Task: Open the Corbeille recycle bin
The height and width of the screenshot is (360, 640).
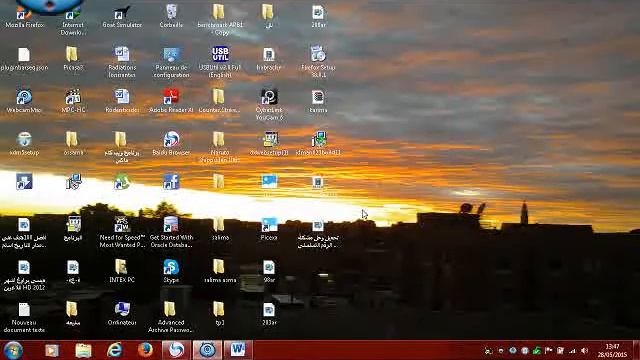Action: pyautogui.click(x=171, y=17)
